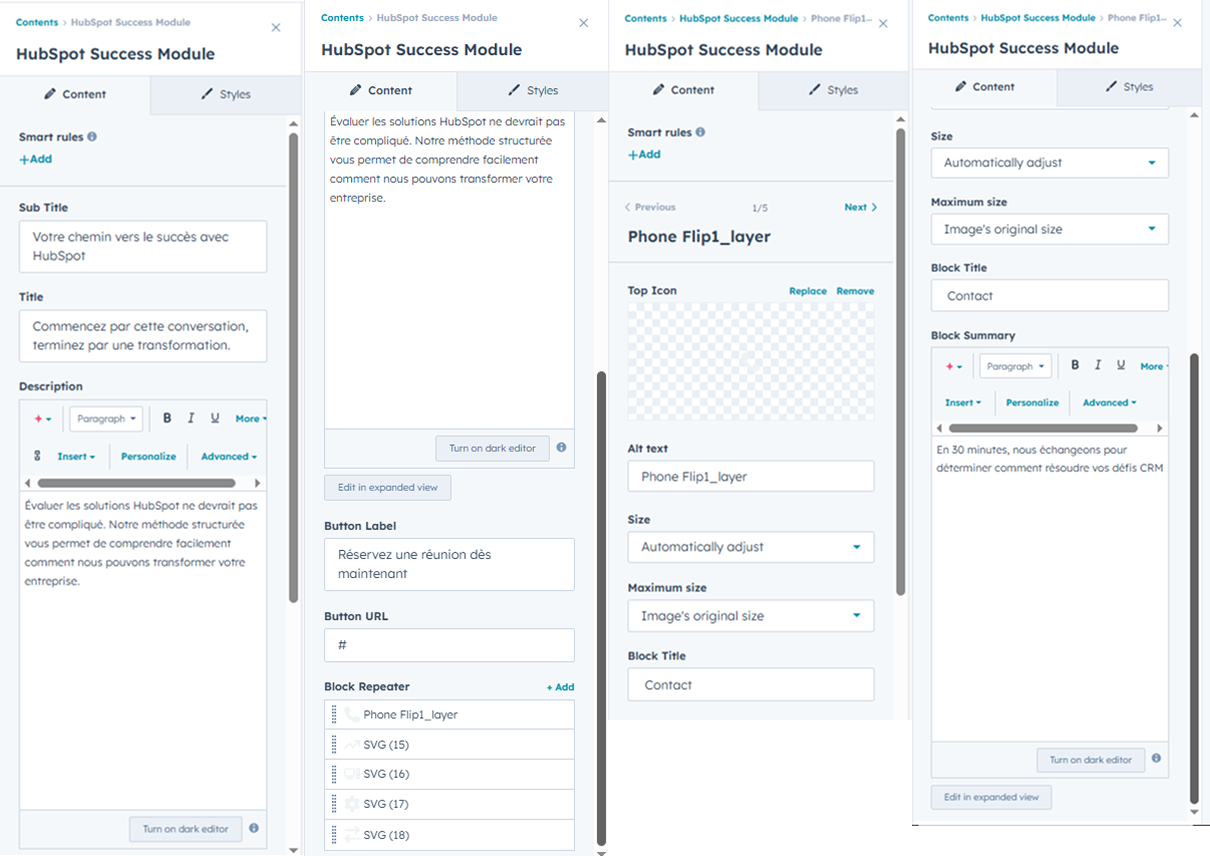The height and width of the screenshot is (856, 1210).
Task: Click the Smart rules info icon in leftmost panel
Action: [x=92, y=136]
